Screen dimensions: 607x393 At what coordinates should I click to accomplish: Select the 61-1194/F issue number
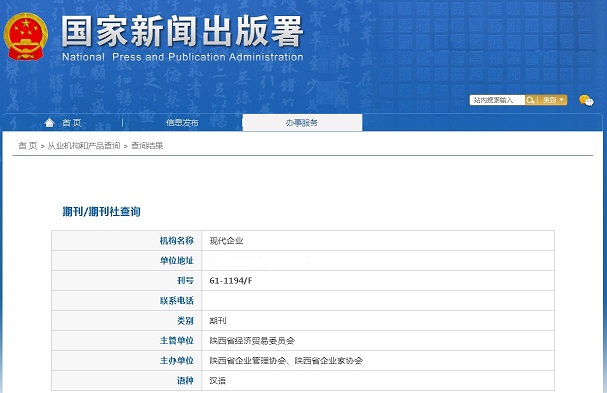231,281
